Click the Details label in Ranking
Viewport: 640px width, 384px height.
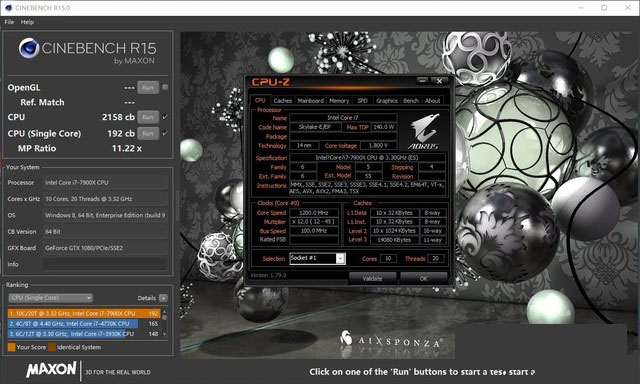tap(147, 298)
